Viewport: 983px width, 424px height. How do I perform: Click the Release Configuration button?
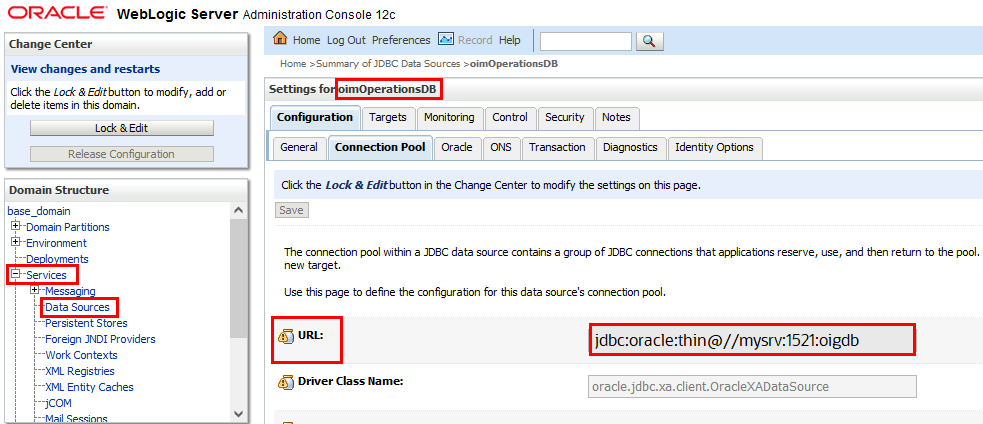(122, 154)
